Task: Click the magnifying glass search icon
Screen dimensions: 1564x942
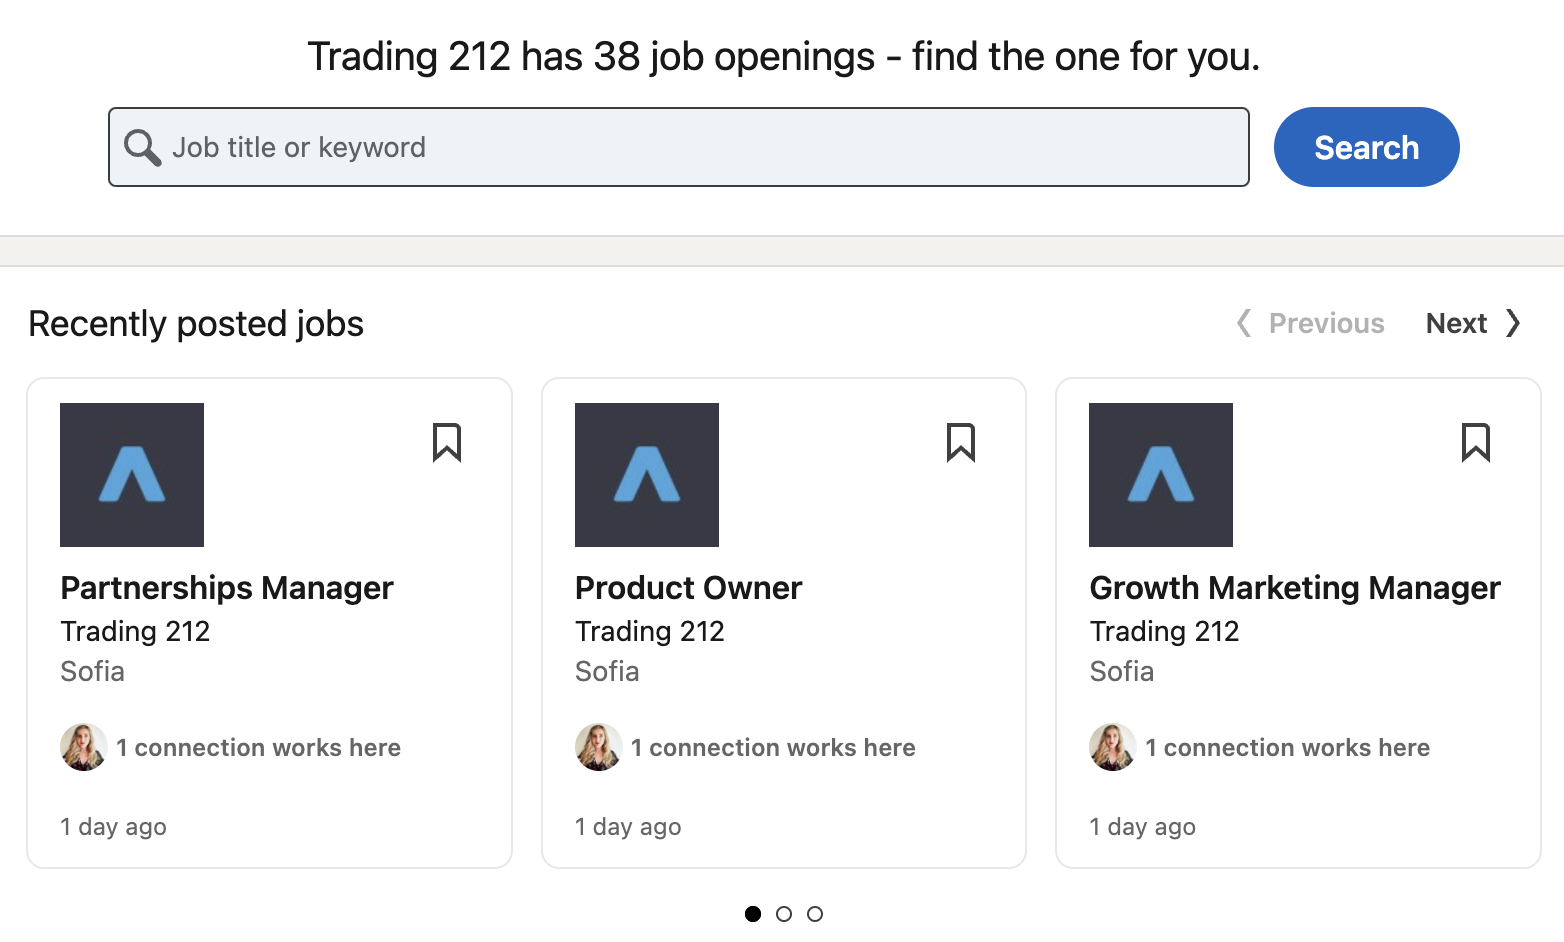Action: [142, 148]
